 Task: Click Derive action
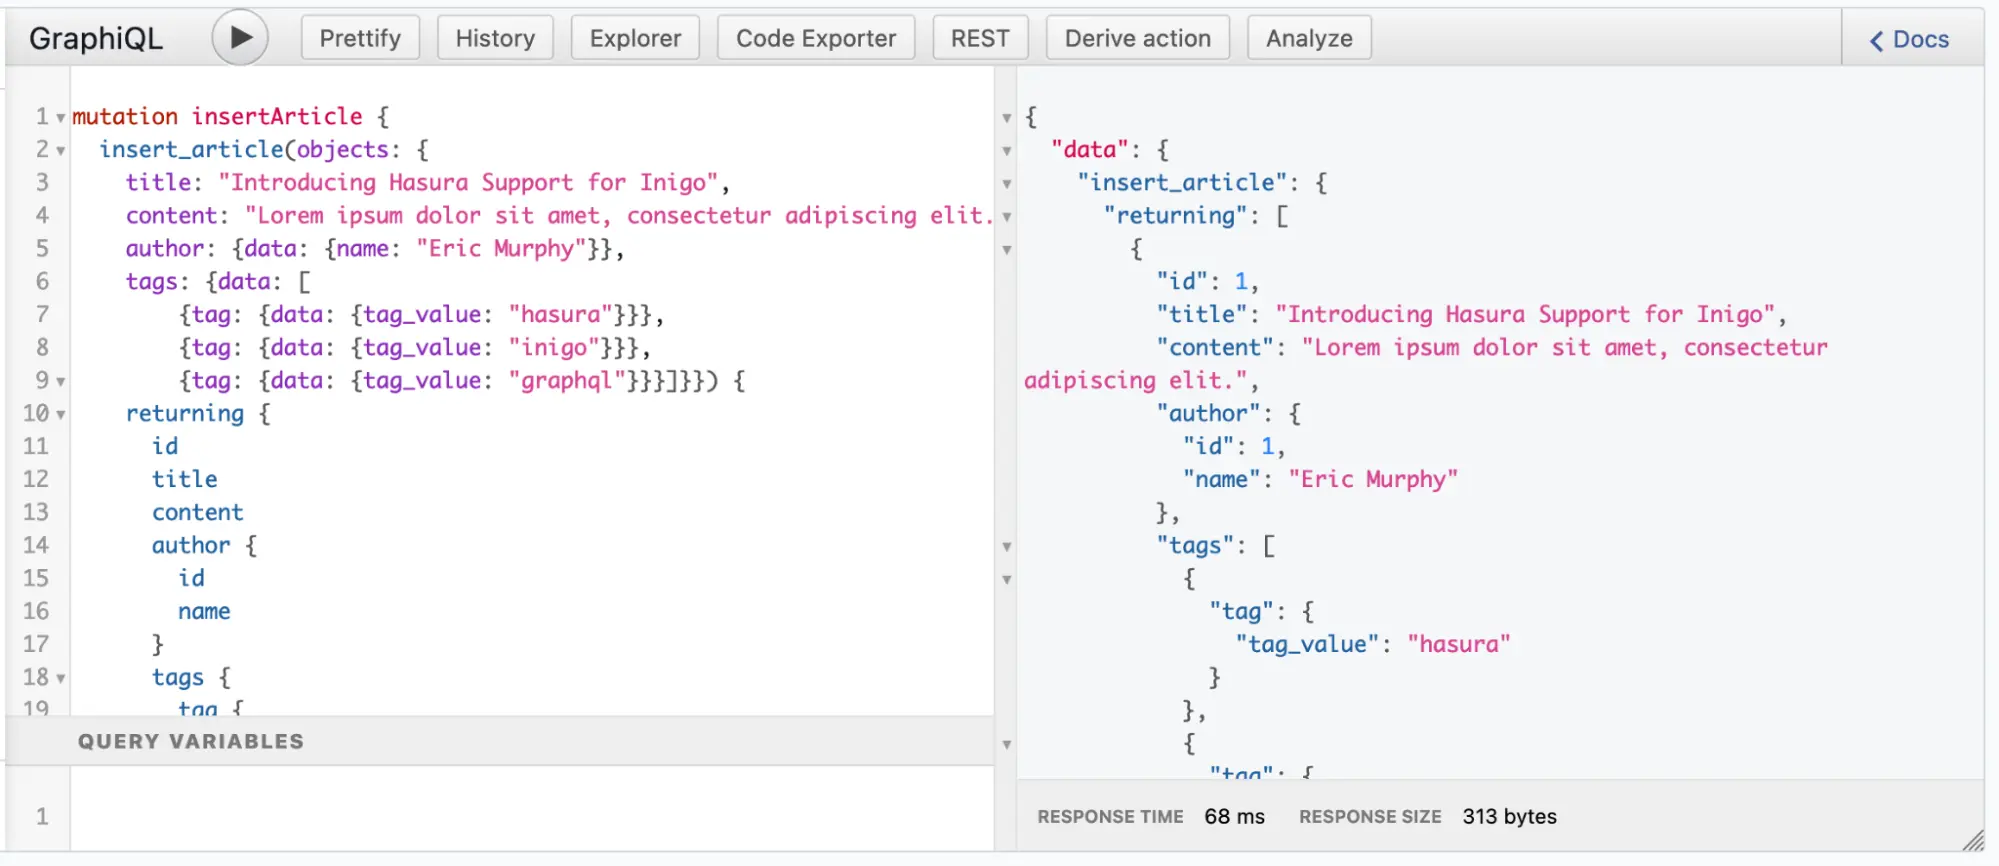[x=1137, y=38]
